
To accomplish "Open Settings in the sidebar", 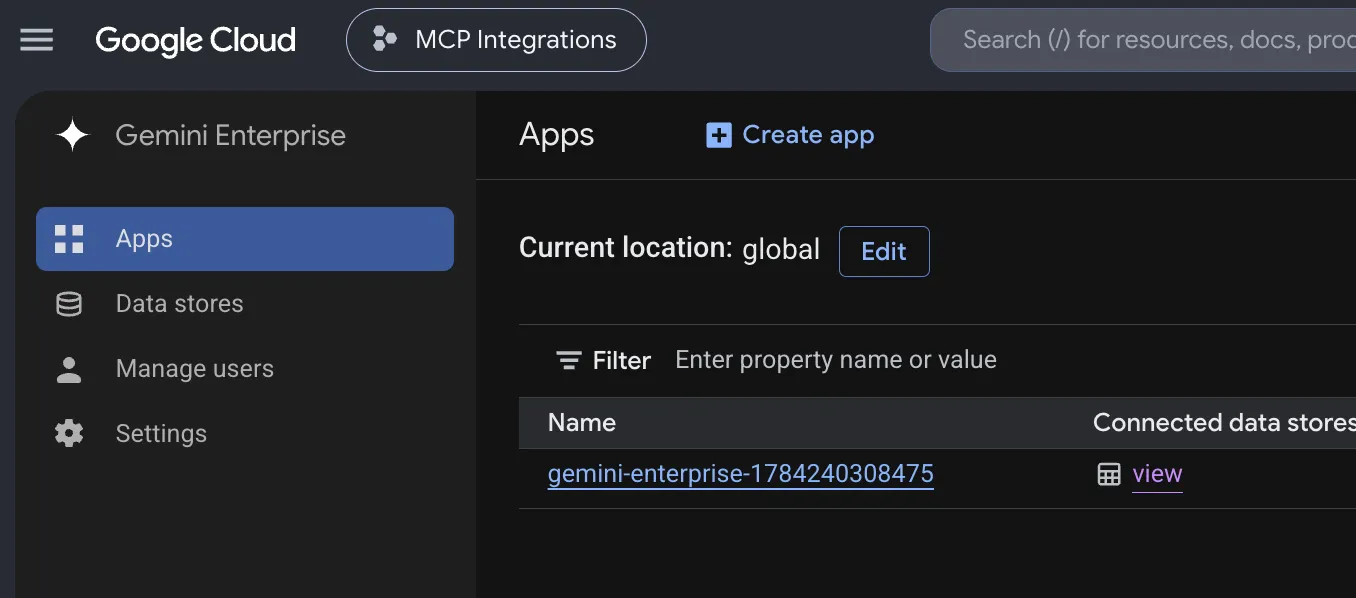I will tap(245, 434).
